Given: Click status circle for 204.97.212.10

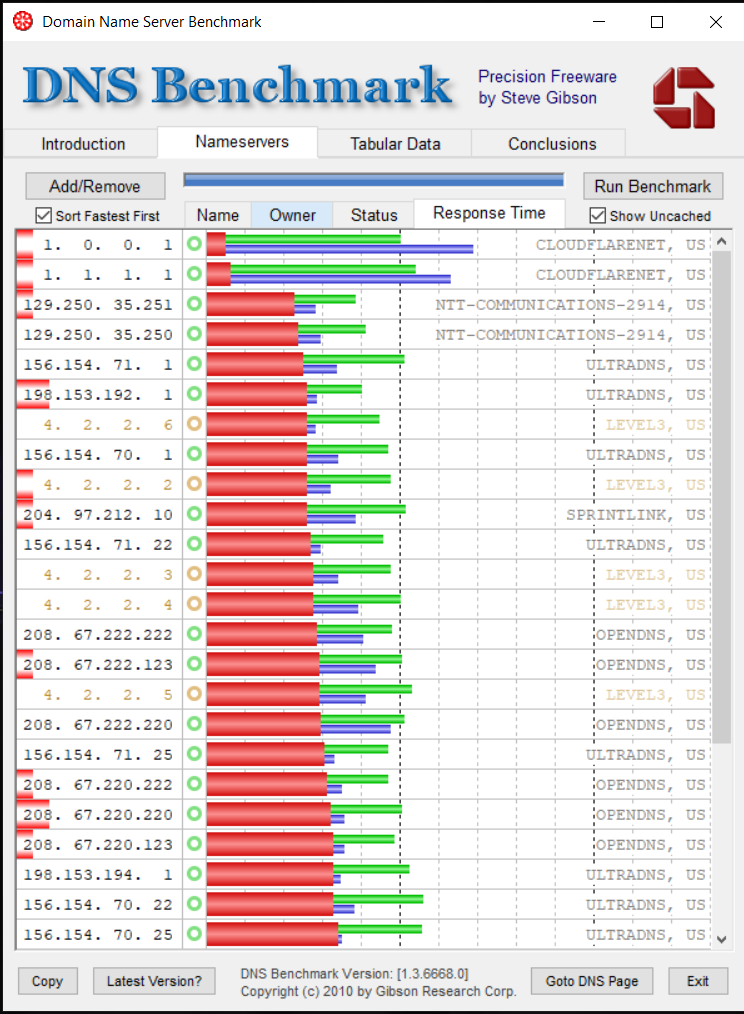Looking at the screenshot, I should (x=194, y=513).
